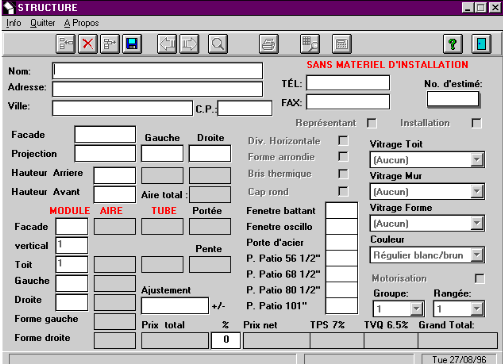Save using the blue floppy disk icon
Screen dimensions: 503x364
point(132,44)
